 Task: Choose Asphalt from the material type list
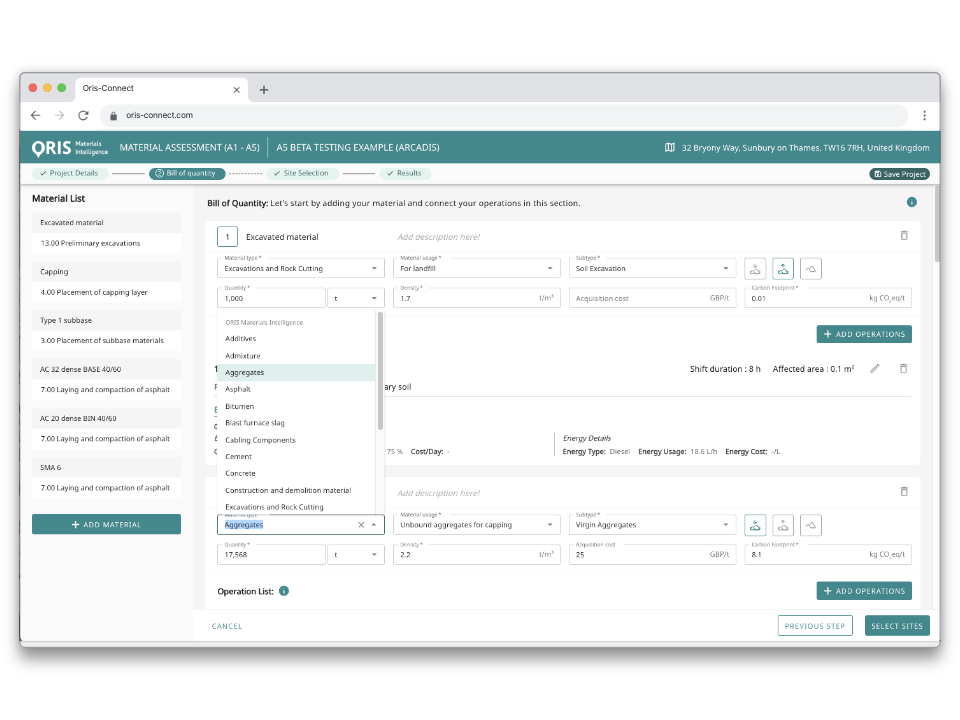click(x=238, y=389)
